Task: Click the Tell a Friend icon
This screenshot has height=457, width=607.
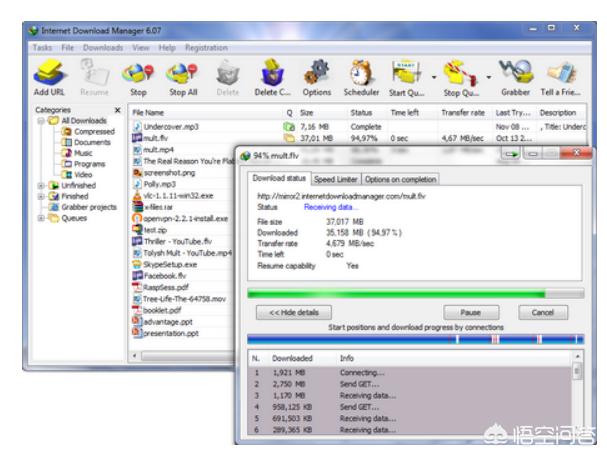Action: [561, 78]
